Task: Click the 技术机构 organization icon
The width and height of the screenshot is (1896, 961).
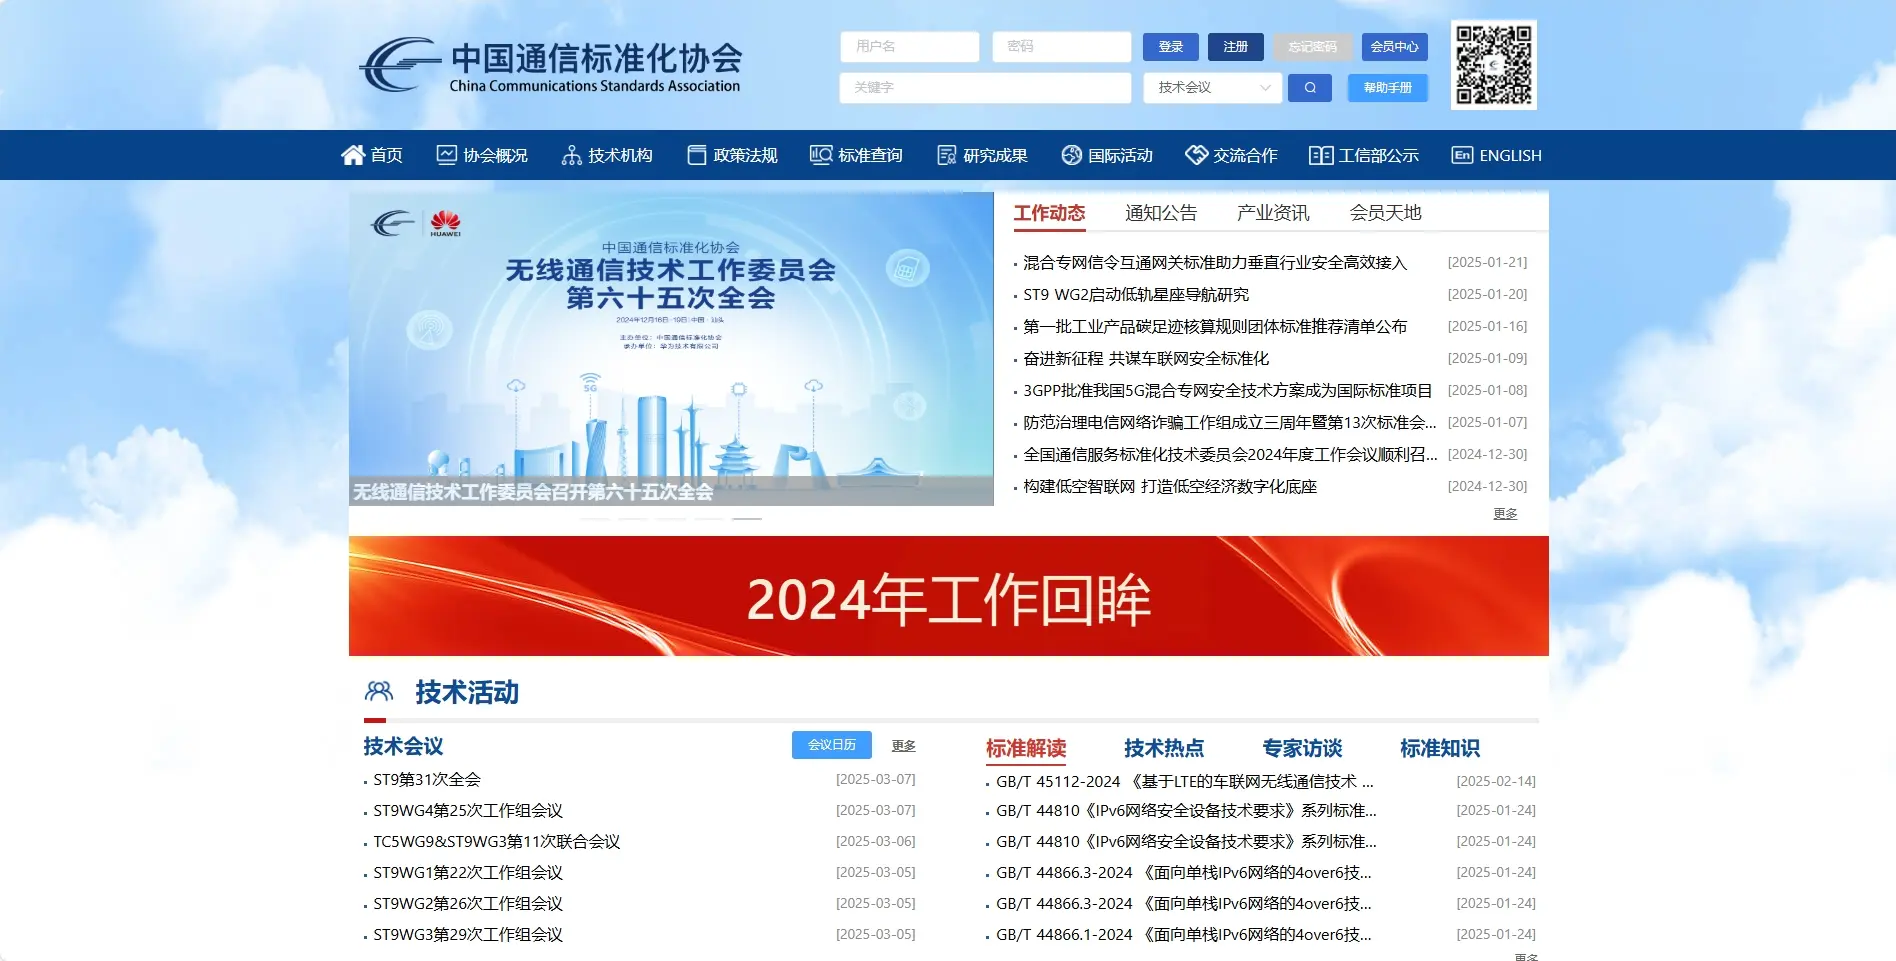Action: pos(571,154)
